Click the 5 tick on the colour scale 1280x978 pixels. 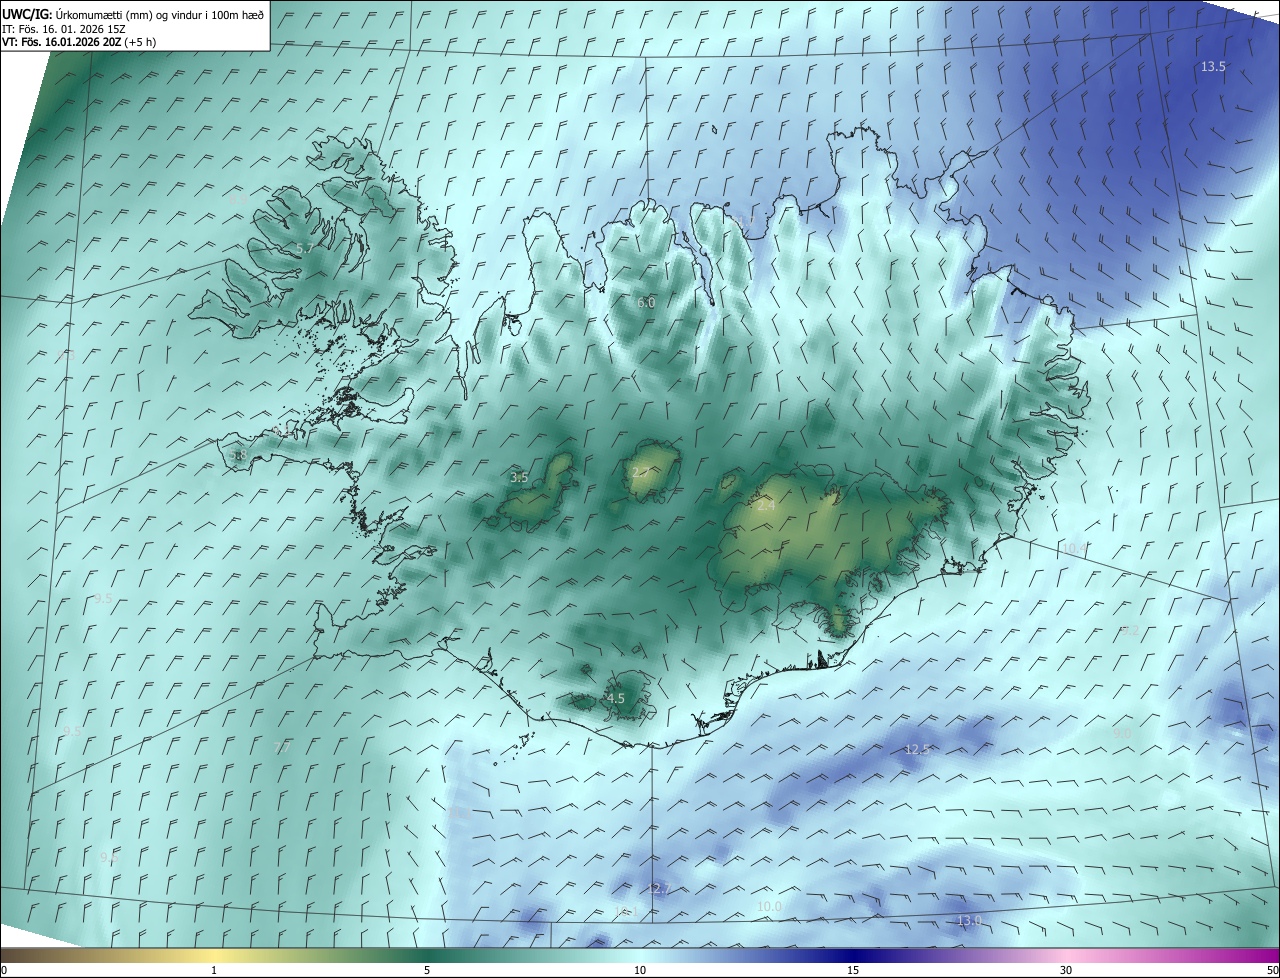point(427,970)
